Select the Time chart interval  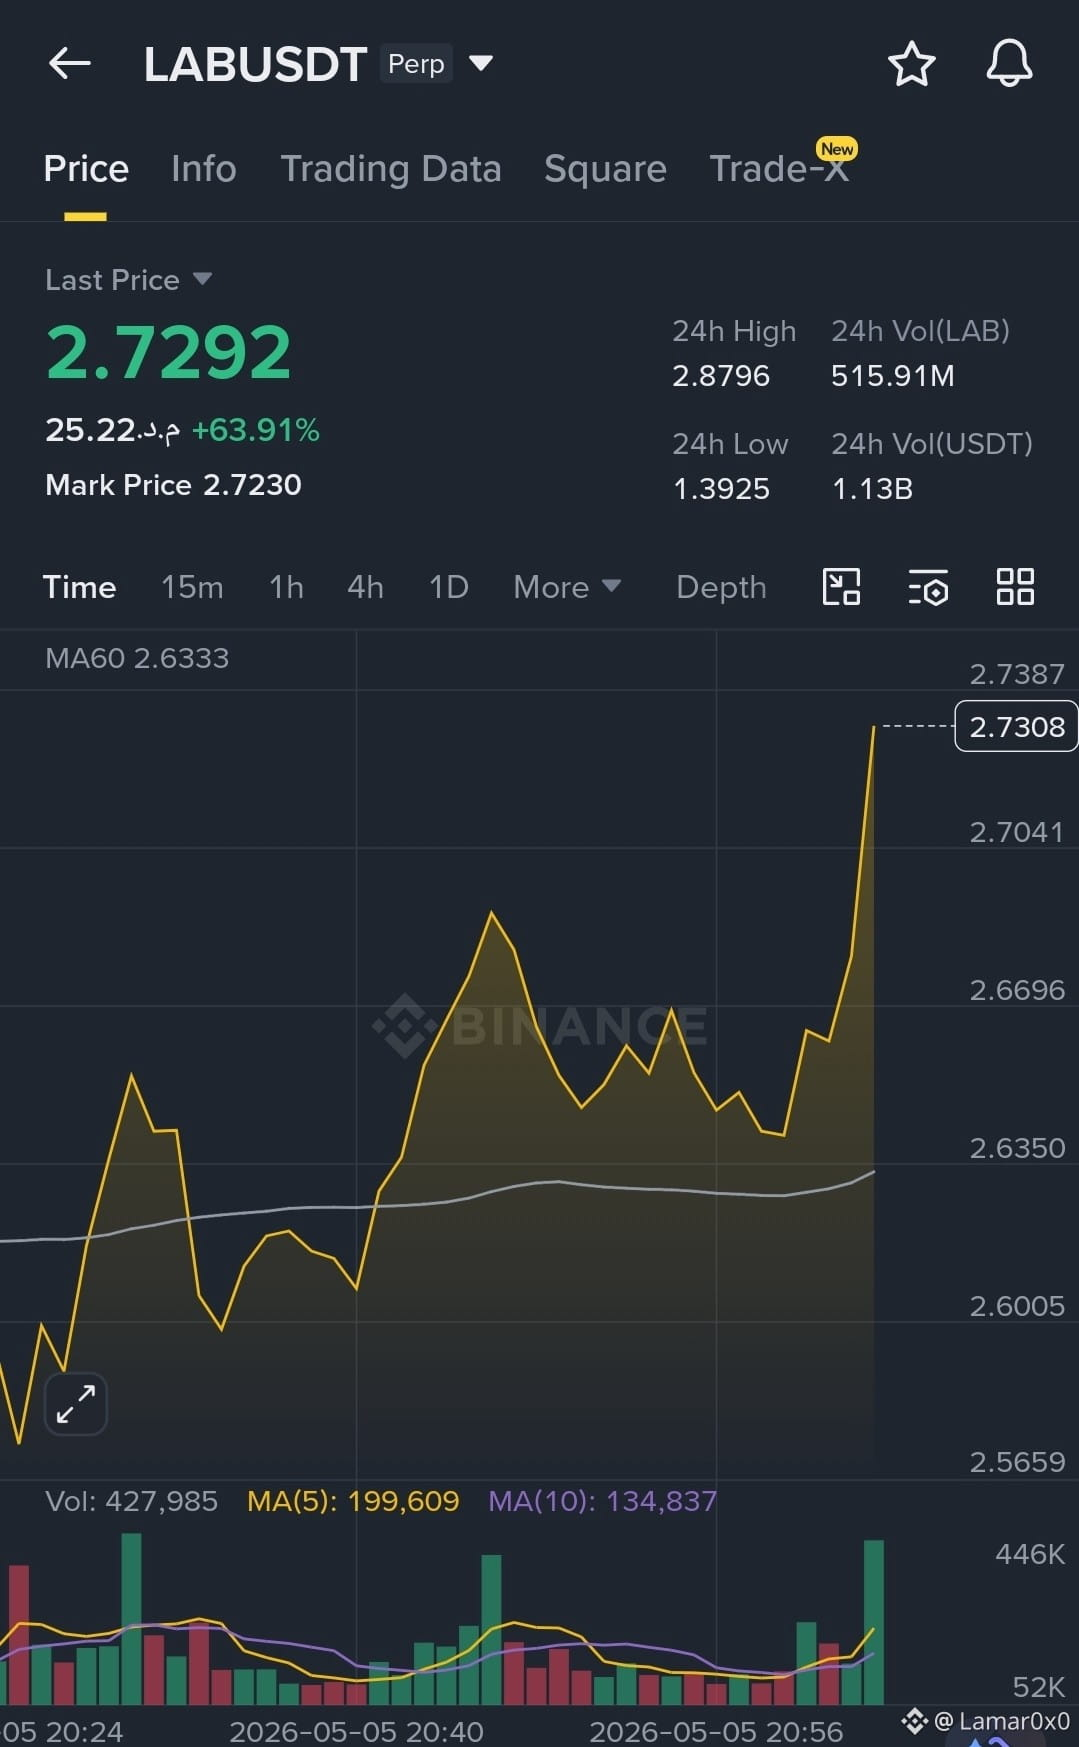pyautogui.click(x=79, y=587)
